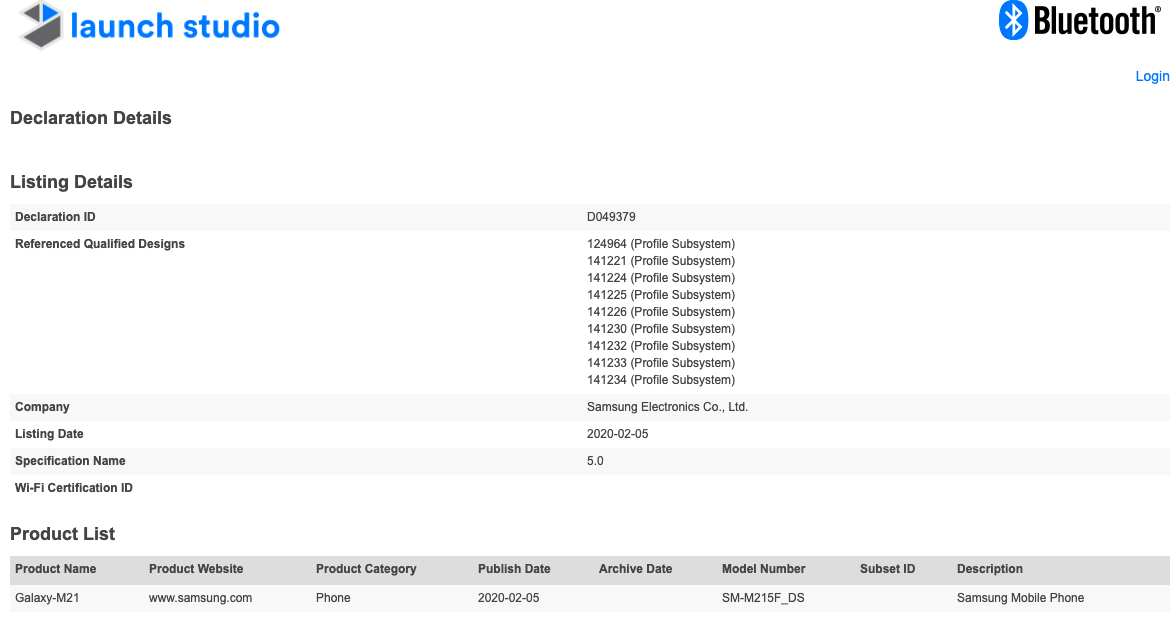Viewport: 1175px width, 621px height.
Task: Select specification value 5.0
Action: coord(595,461)
